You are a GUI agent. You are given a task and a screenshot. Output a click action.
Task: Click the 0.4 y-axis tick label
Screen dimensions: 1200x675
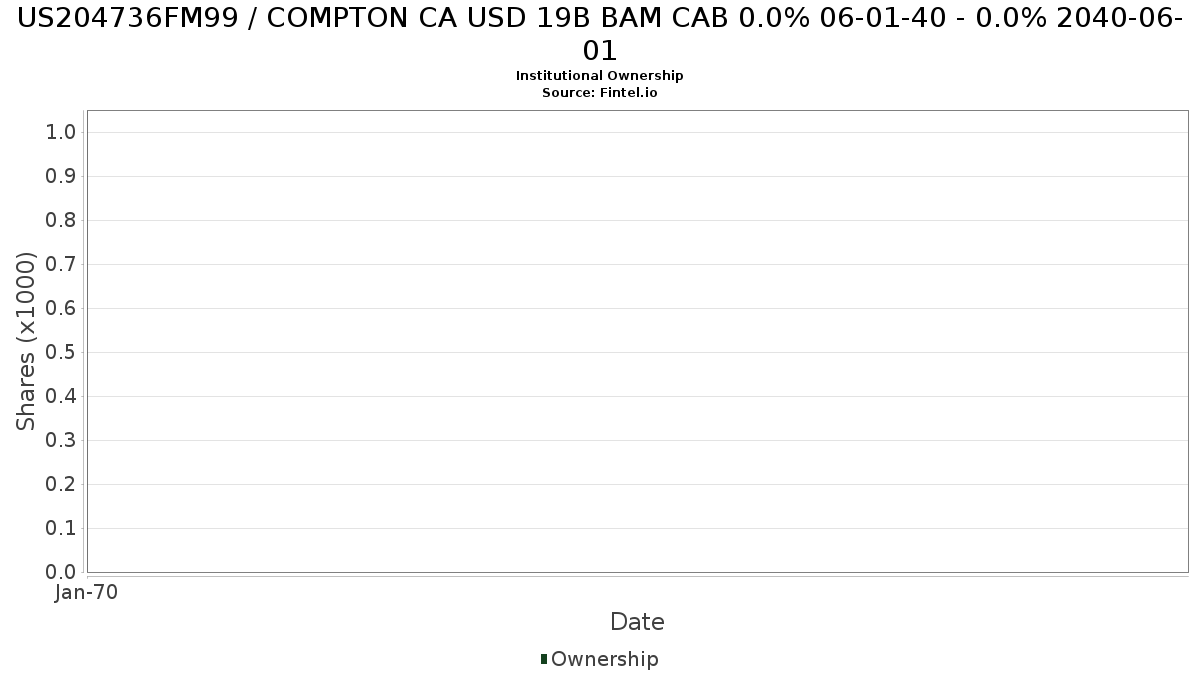pos(61,397)
